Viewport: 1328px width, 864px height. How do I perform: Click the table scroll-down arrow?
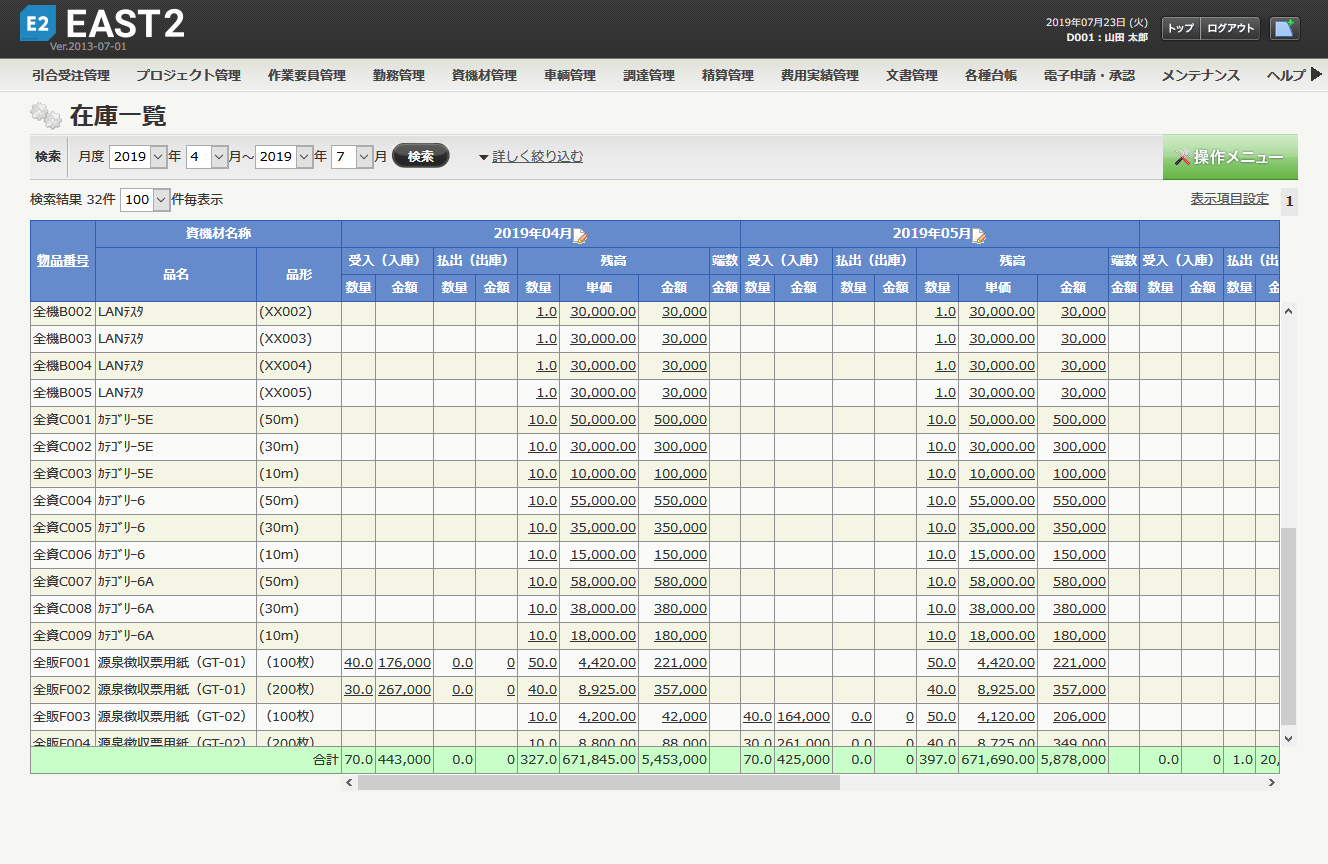click(1288, 738)
